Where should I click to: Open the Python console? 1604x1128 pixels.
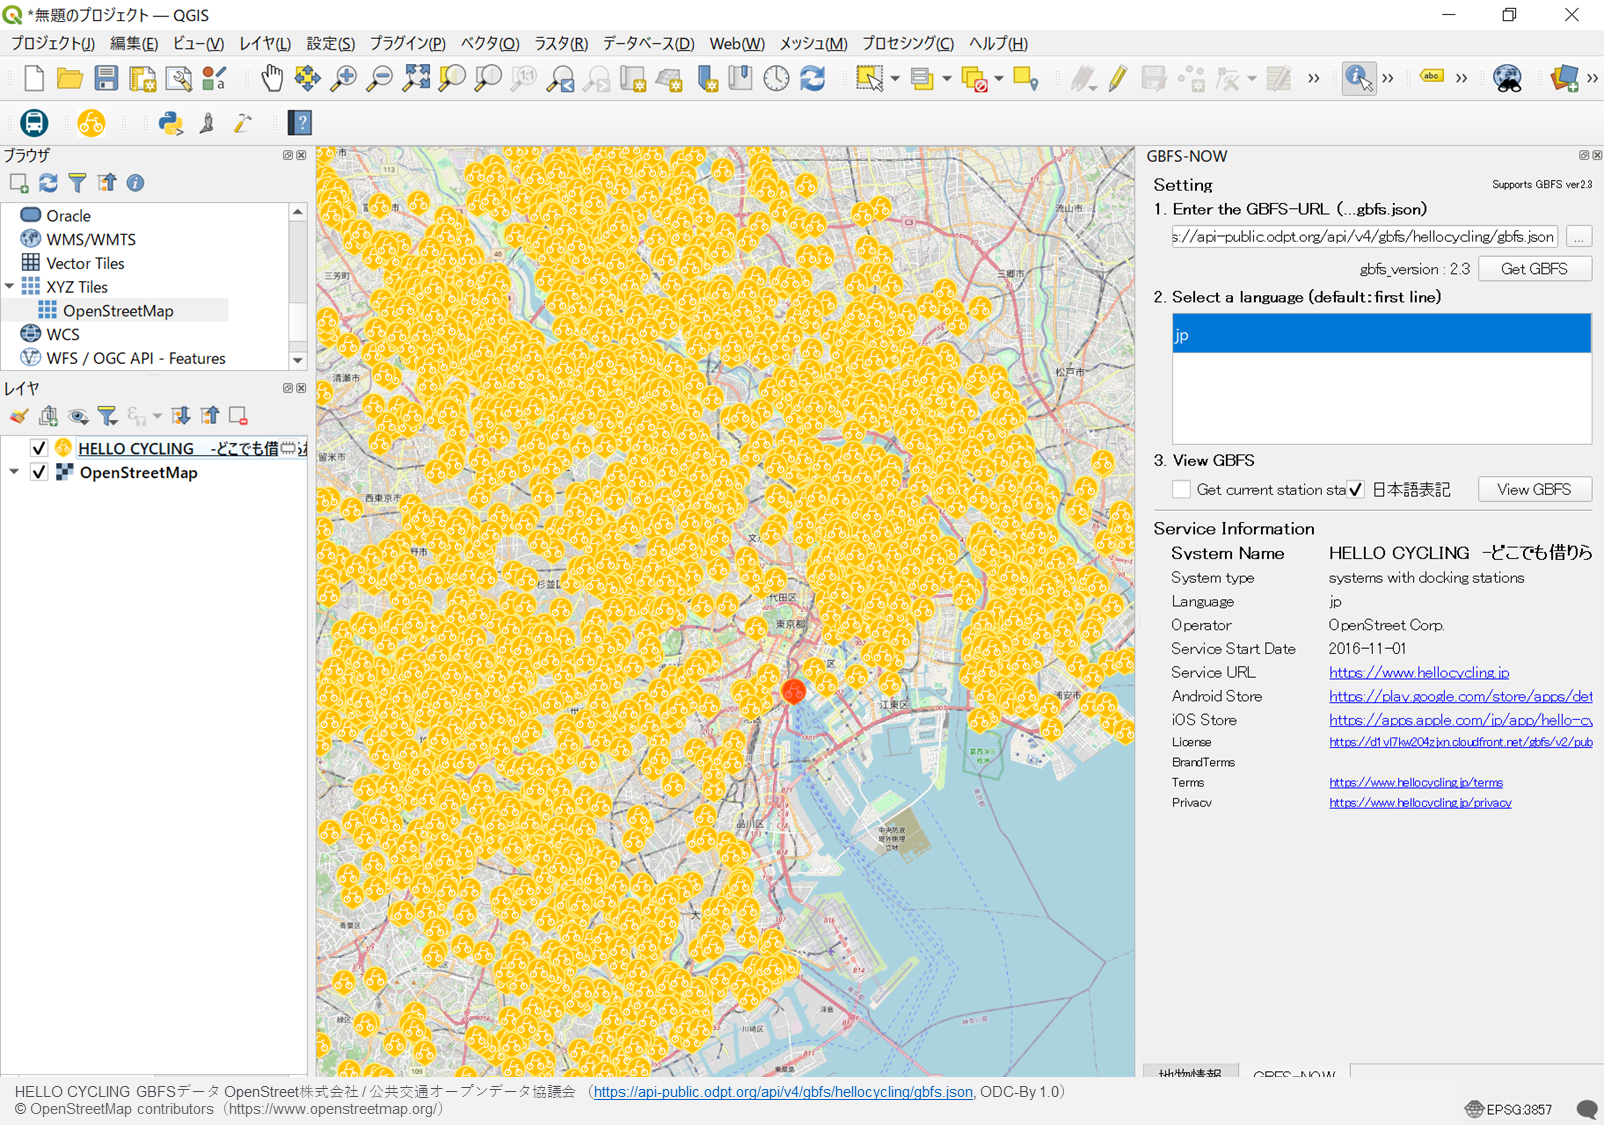coord(171,122)
